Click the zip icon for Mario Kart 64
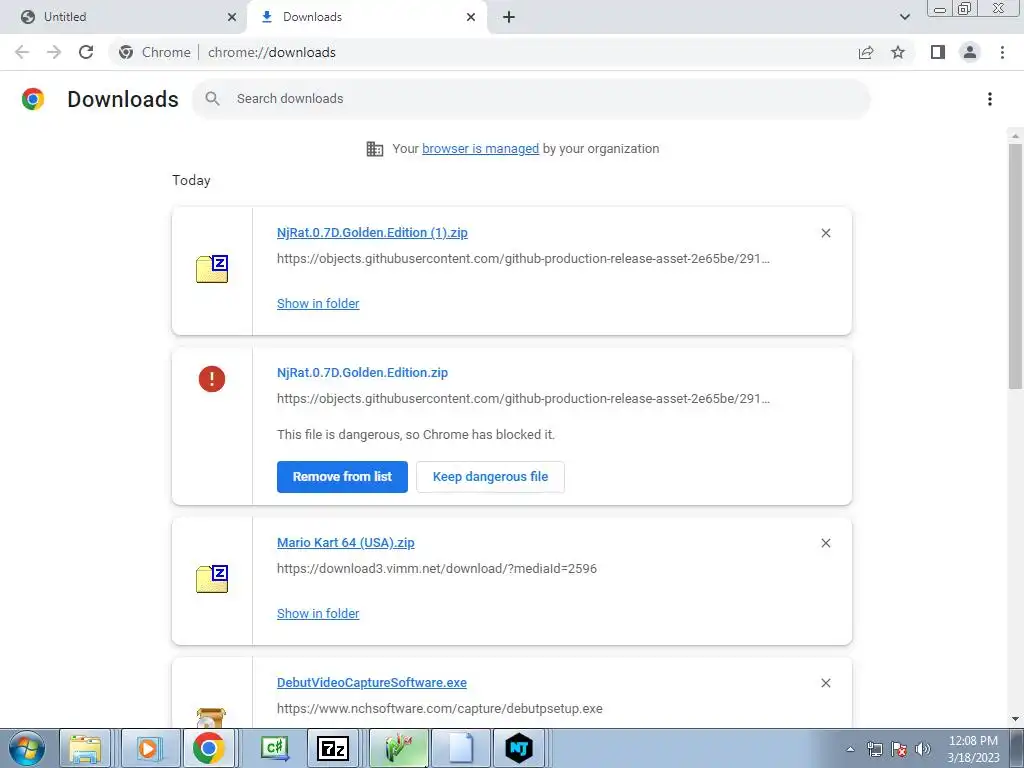The width and height of the screenshot is (1024, 768). (212, 579)
